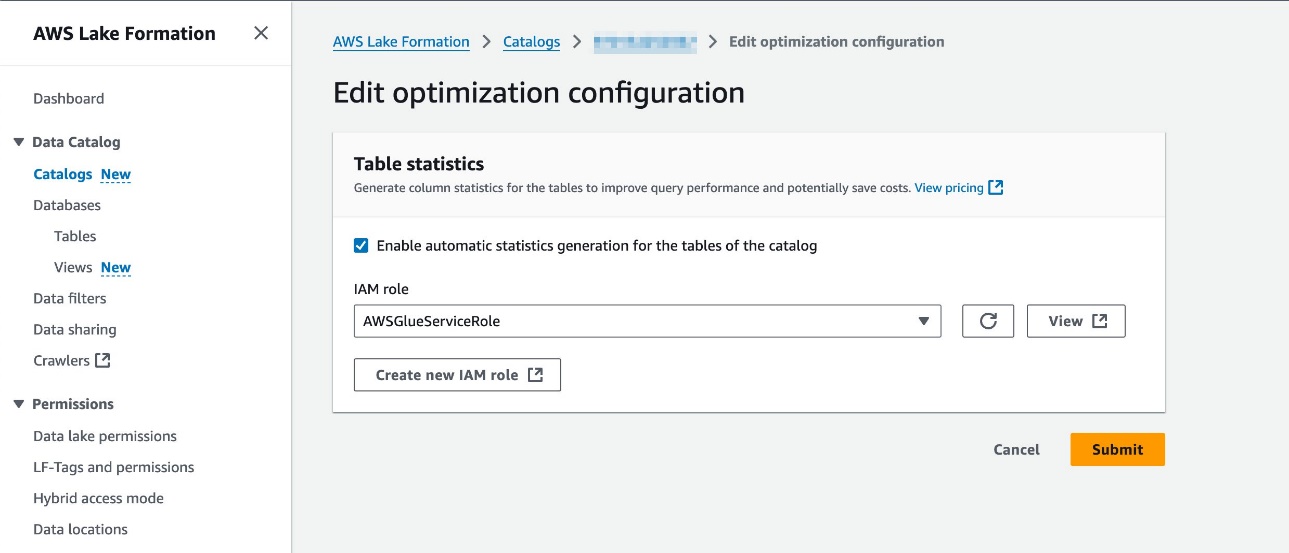Go to Databases in sidebar
This screenshot has height=553, width=1289.
click(67, 205)
